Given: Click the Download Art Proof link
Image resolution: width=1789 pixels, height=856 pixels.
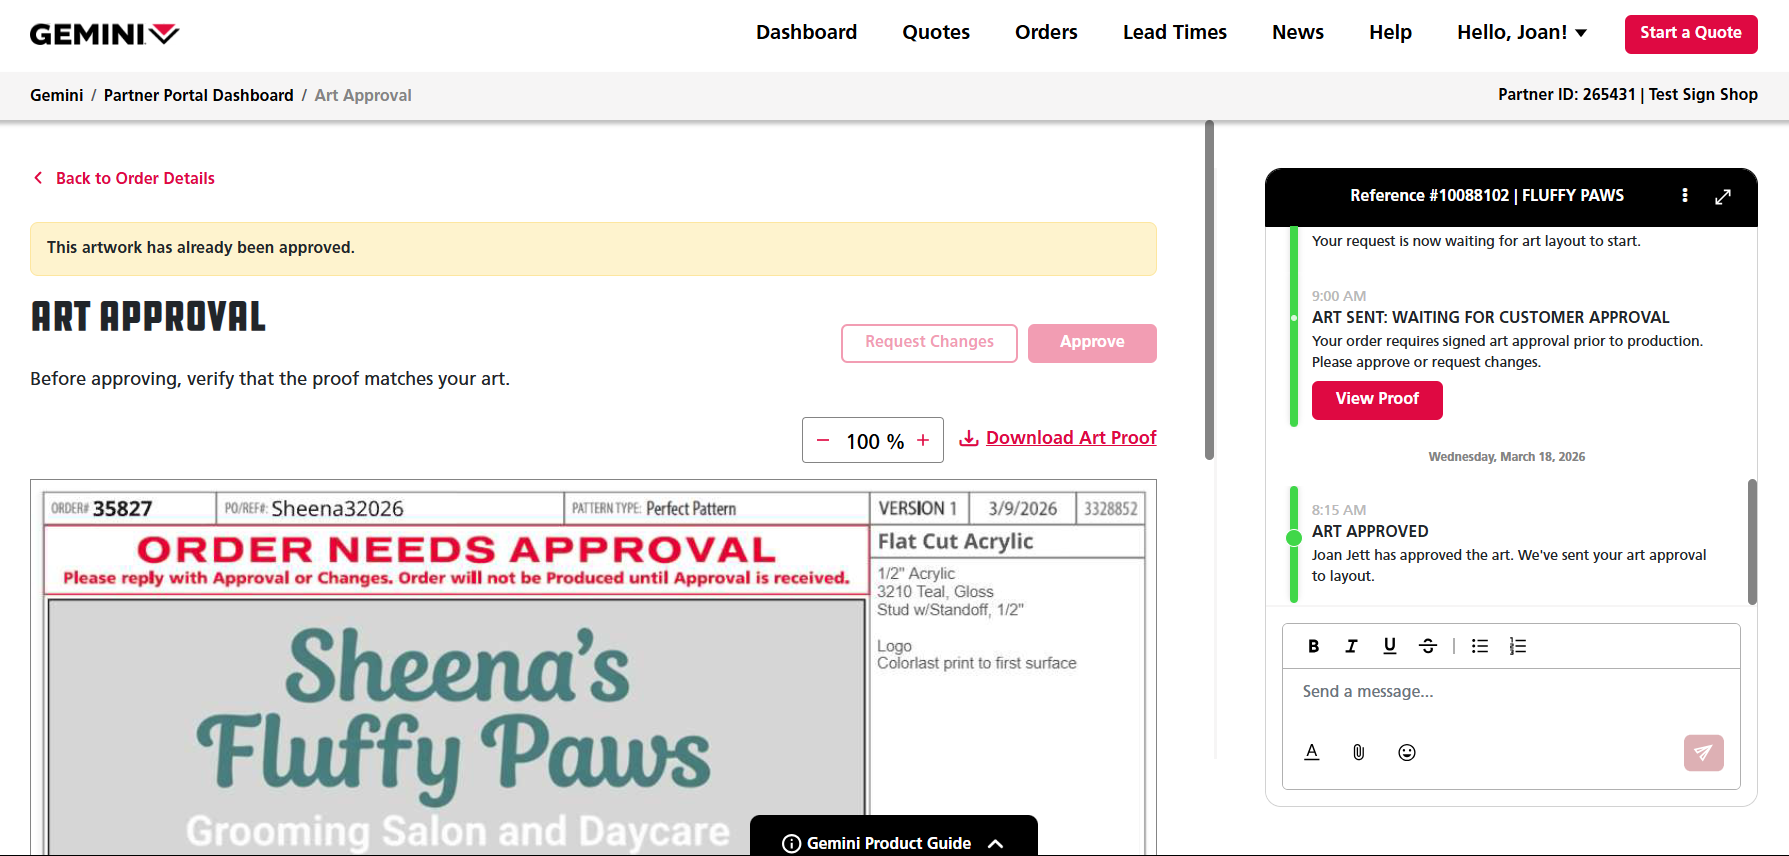Looking at the screenshot, I should point(1070,438).
